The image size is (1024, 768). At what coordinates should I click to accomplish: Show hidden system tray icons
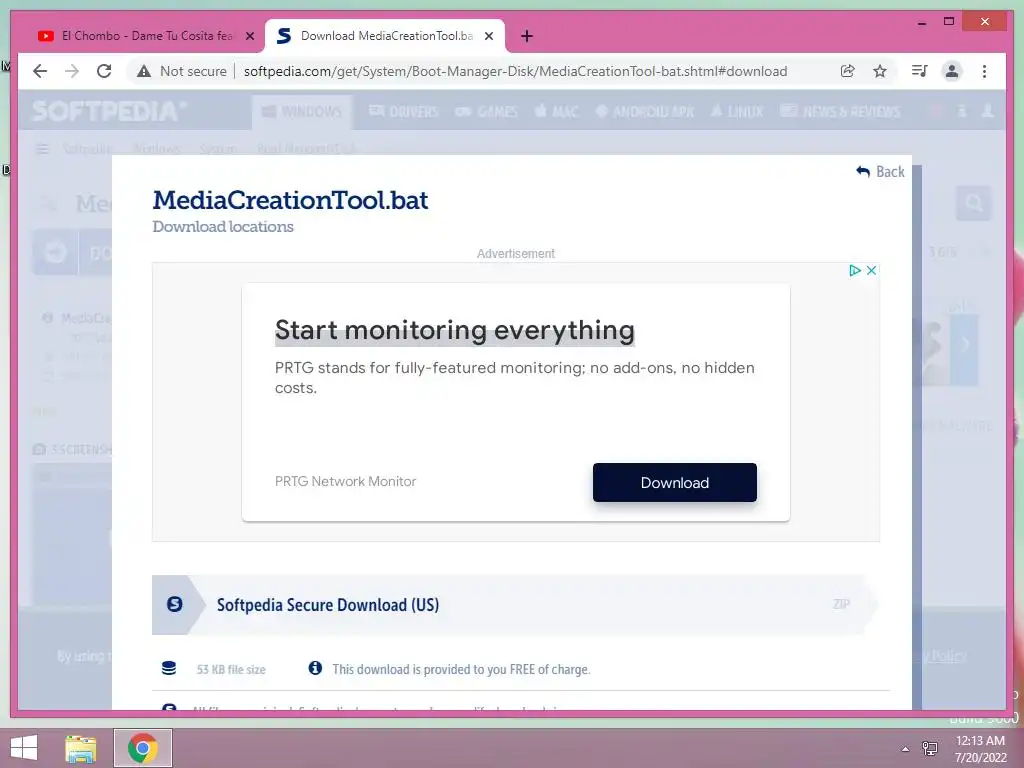[905, 749]
